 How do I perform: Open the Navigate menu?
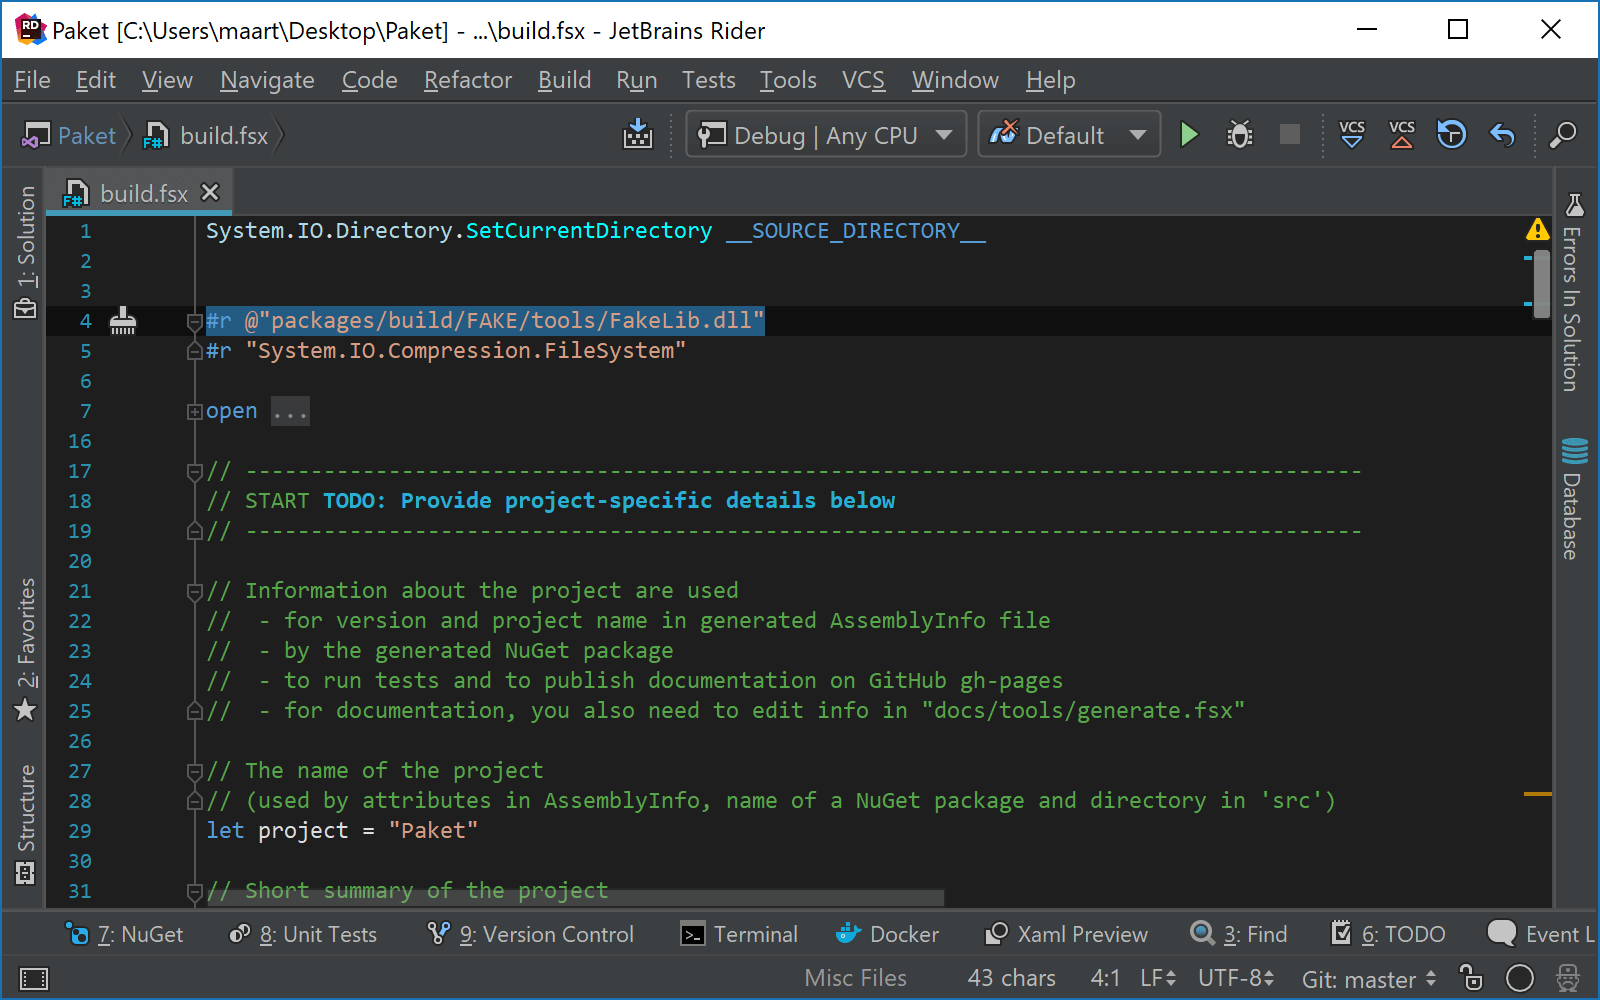point(267,80)
